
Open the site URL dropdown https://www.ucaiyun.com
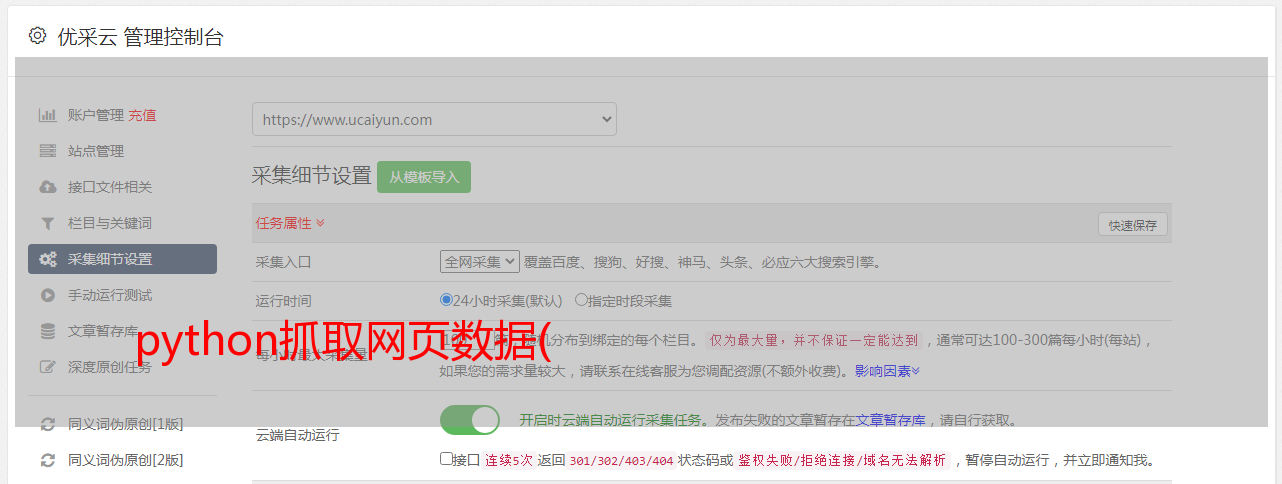click(434, 119)
